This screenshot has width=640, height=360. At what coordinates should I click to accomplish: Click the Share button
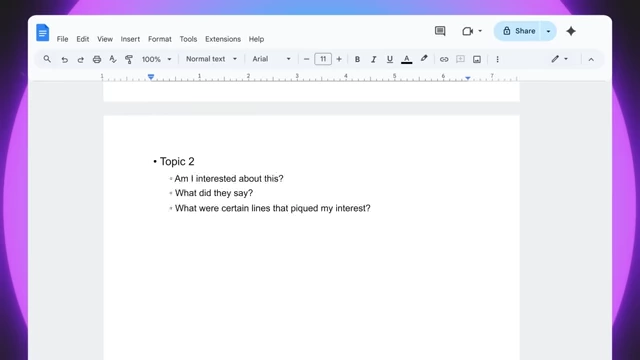click(x=518, y=31)
